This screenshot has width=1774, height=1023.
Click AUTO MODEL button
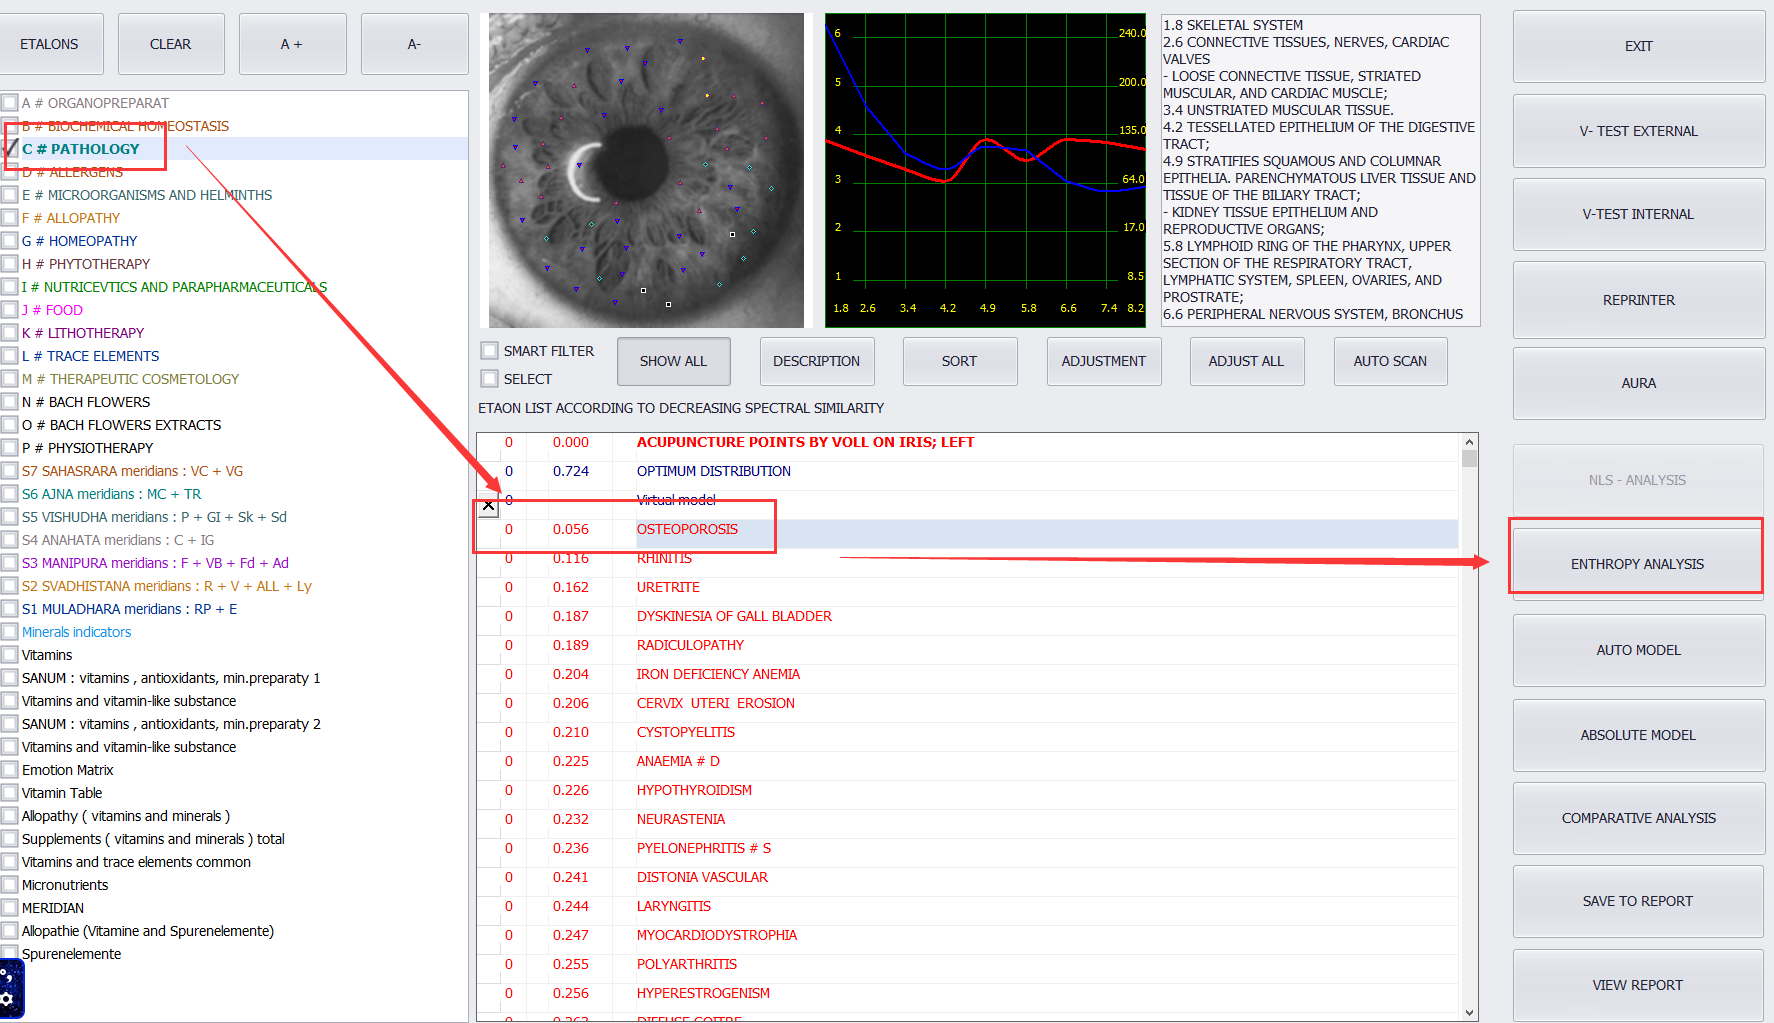tap(1638, 650)
